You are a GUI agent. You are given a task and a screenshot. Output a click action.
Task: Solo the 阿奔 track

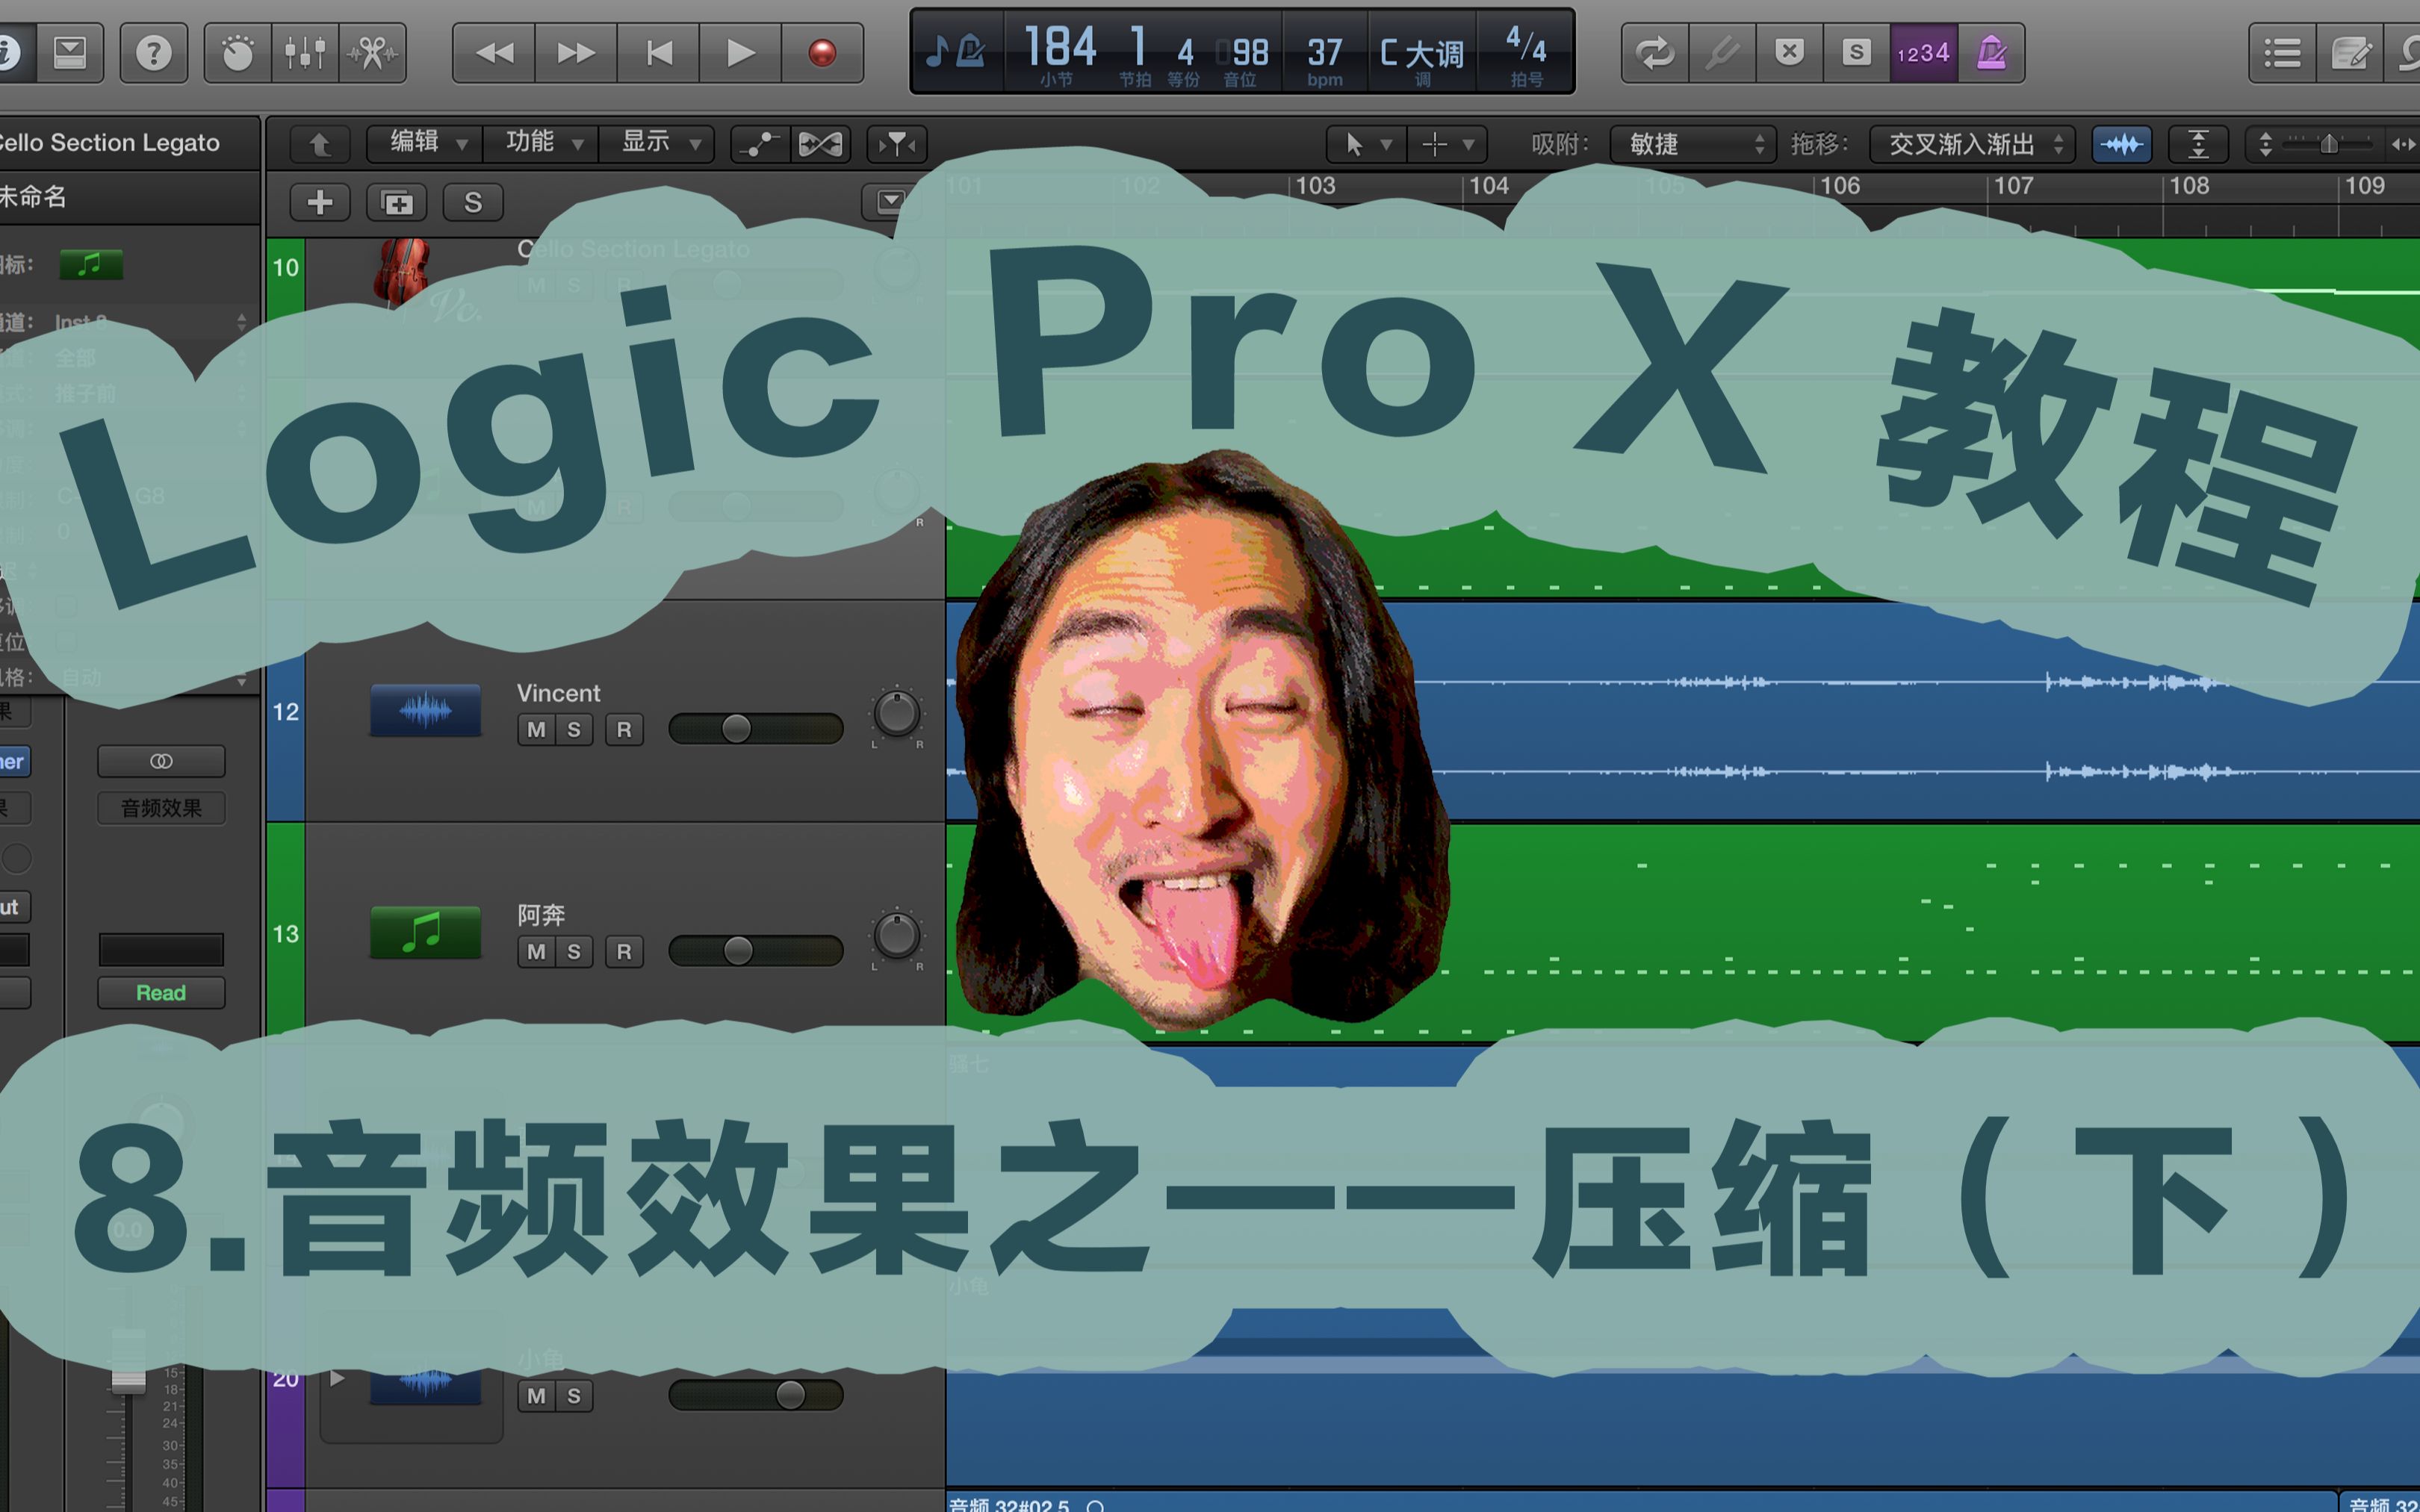coord(574,952)
